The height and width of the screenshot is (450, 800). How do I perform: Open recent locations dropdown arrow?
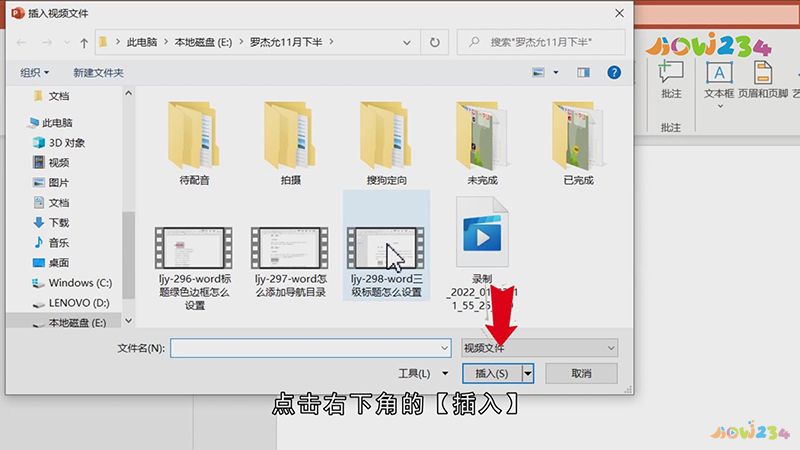66,43
